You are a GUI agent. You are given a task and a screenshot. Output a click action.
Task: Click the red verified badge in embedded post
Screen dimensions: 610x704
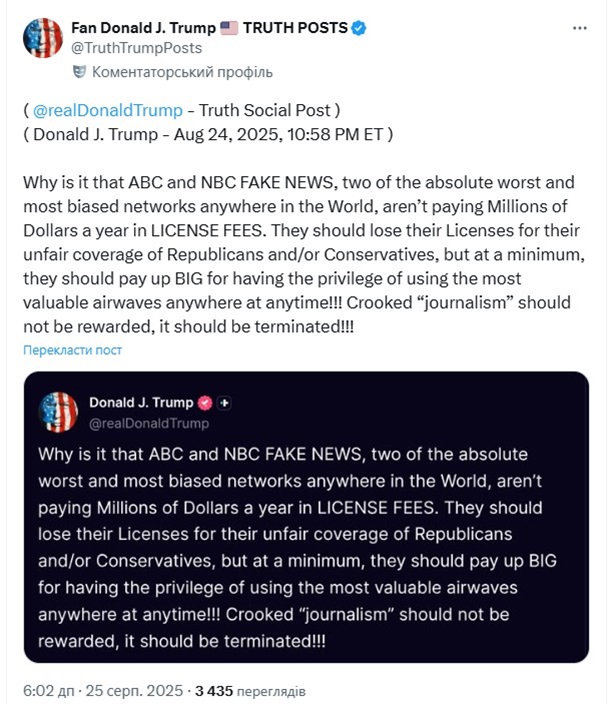pyautogui.click(x=205, y=403)
